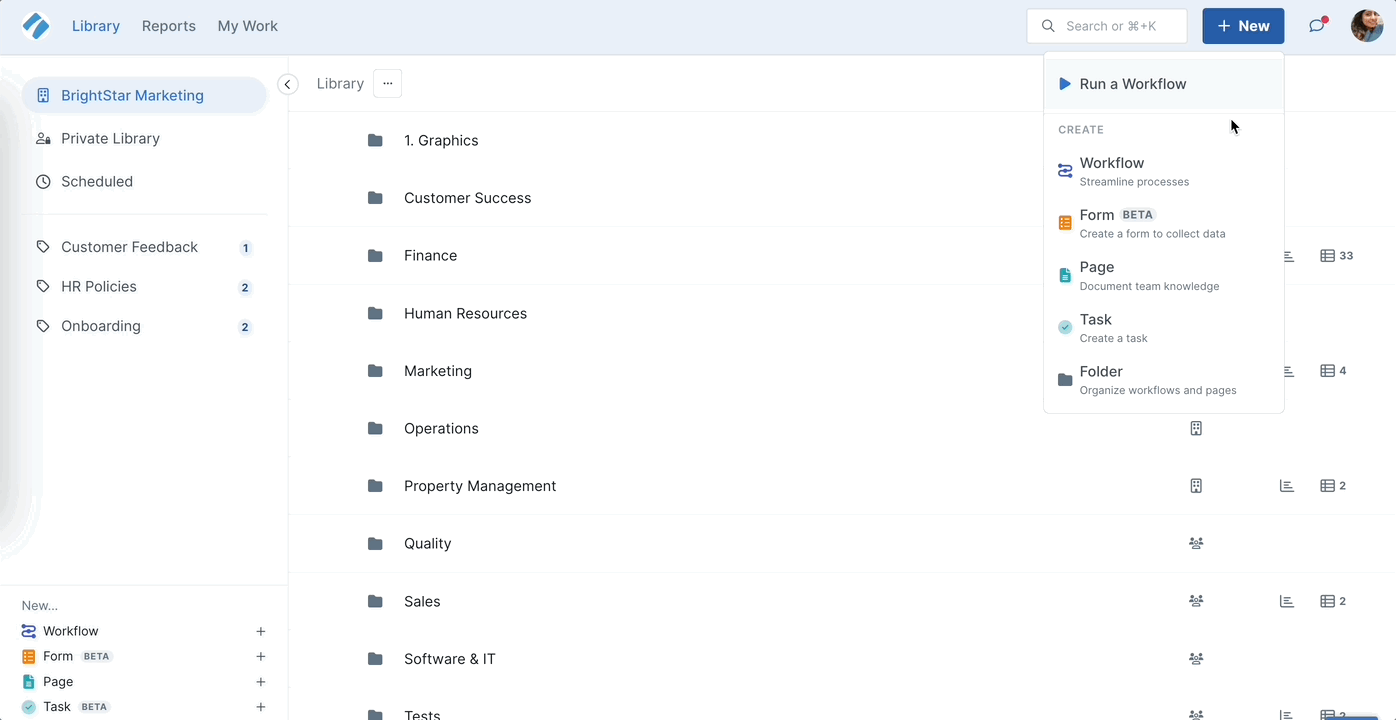Open the Marketing folder

[438, 371]
